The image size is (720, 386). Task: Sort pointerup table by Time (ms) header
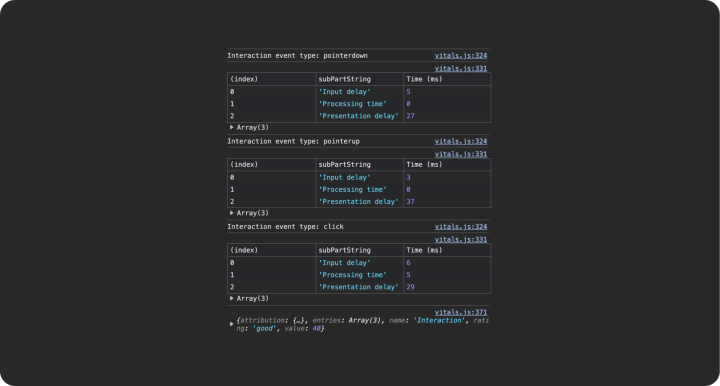point(447,165)
